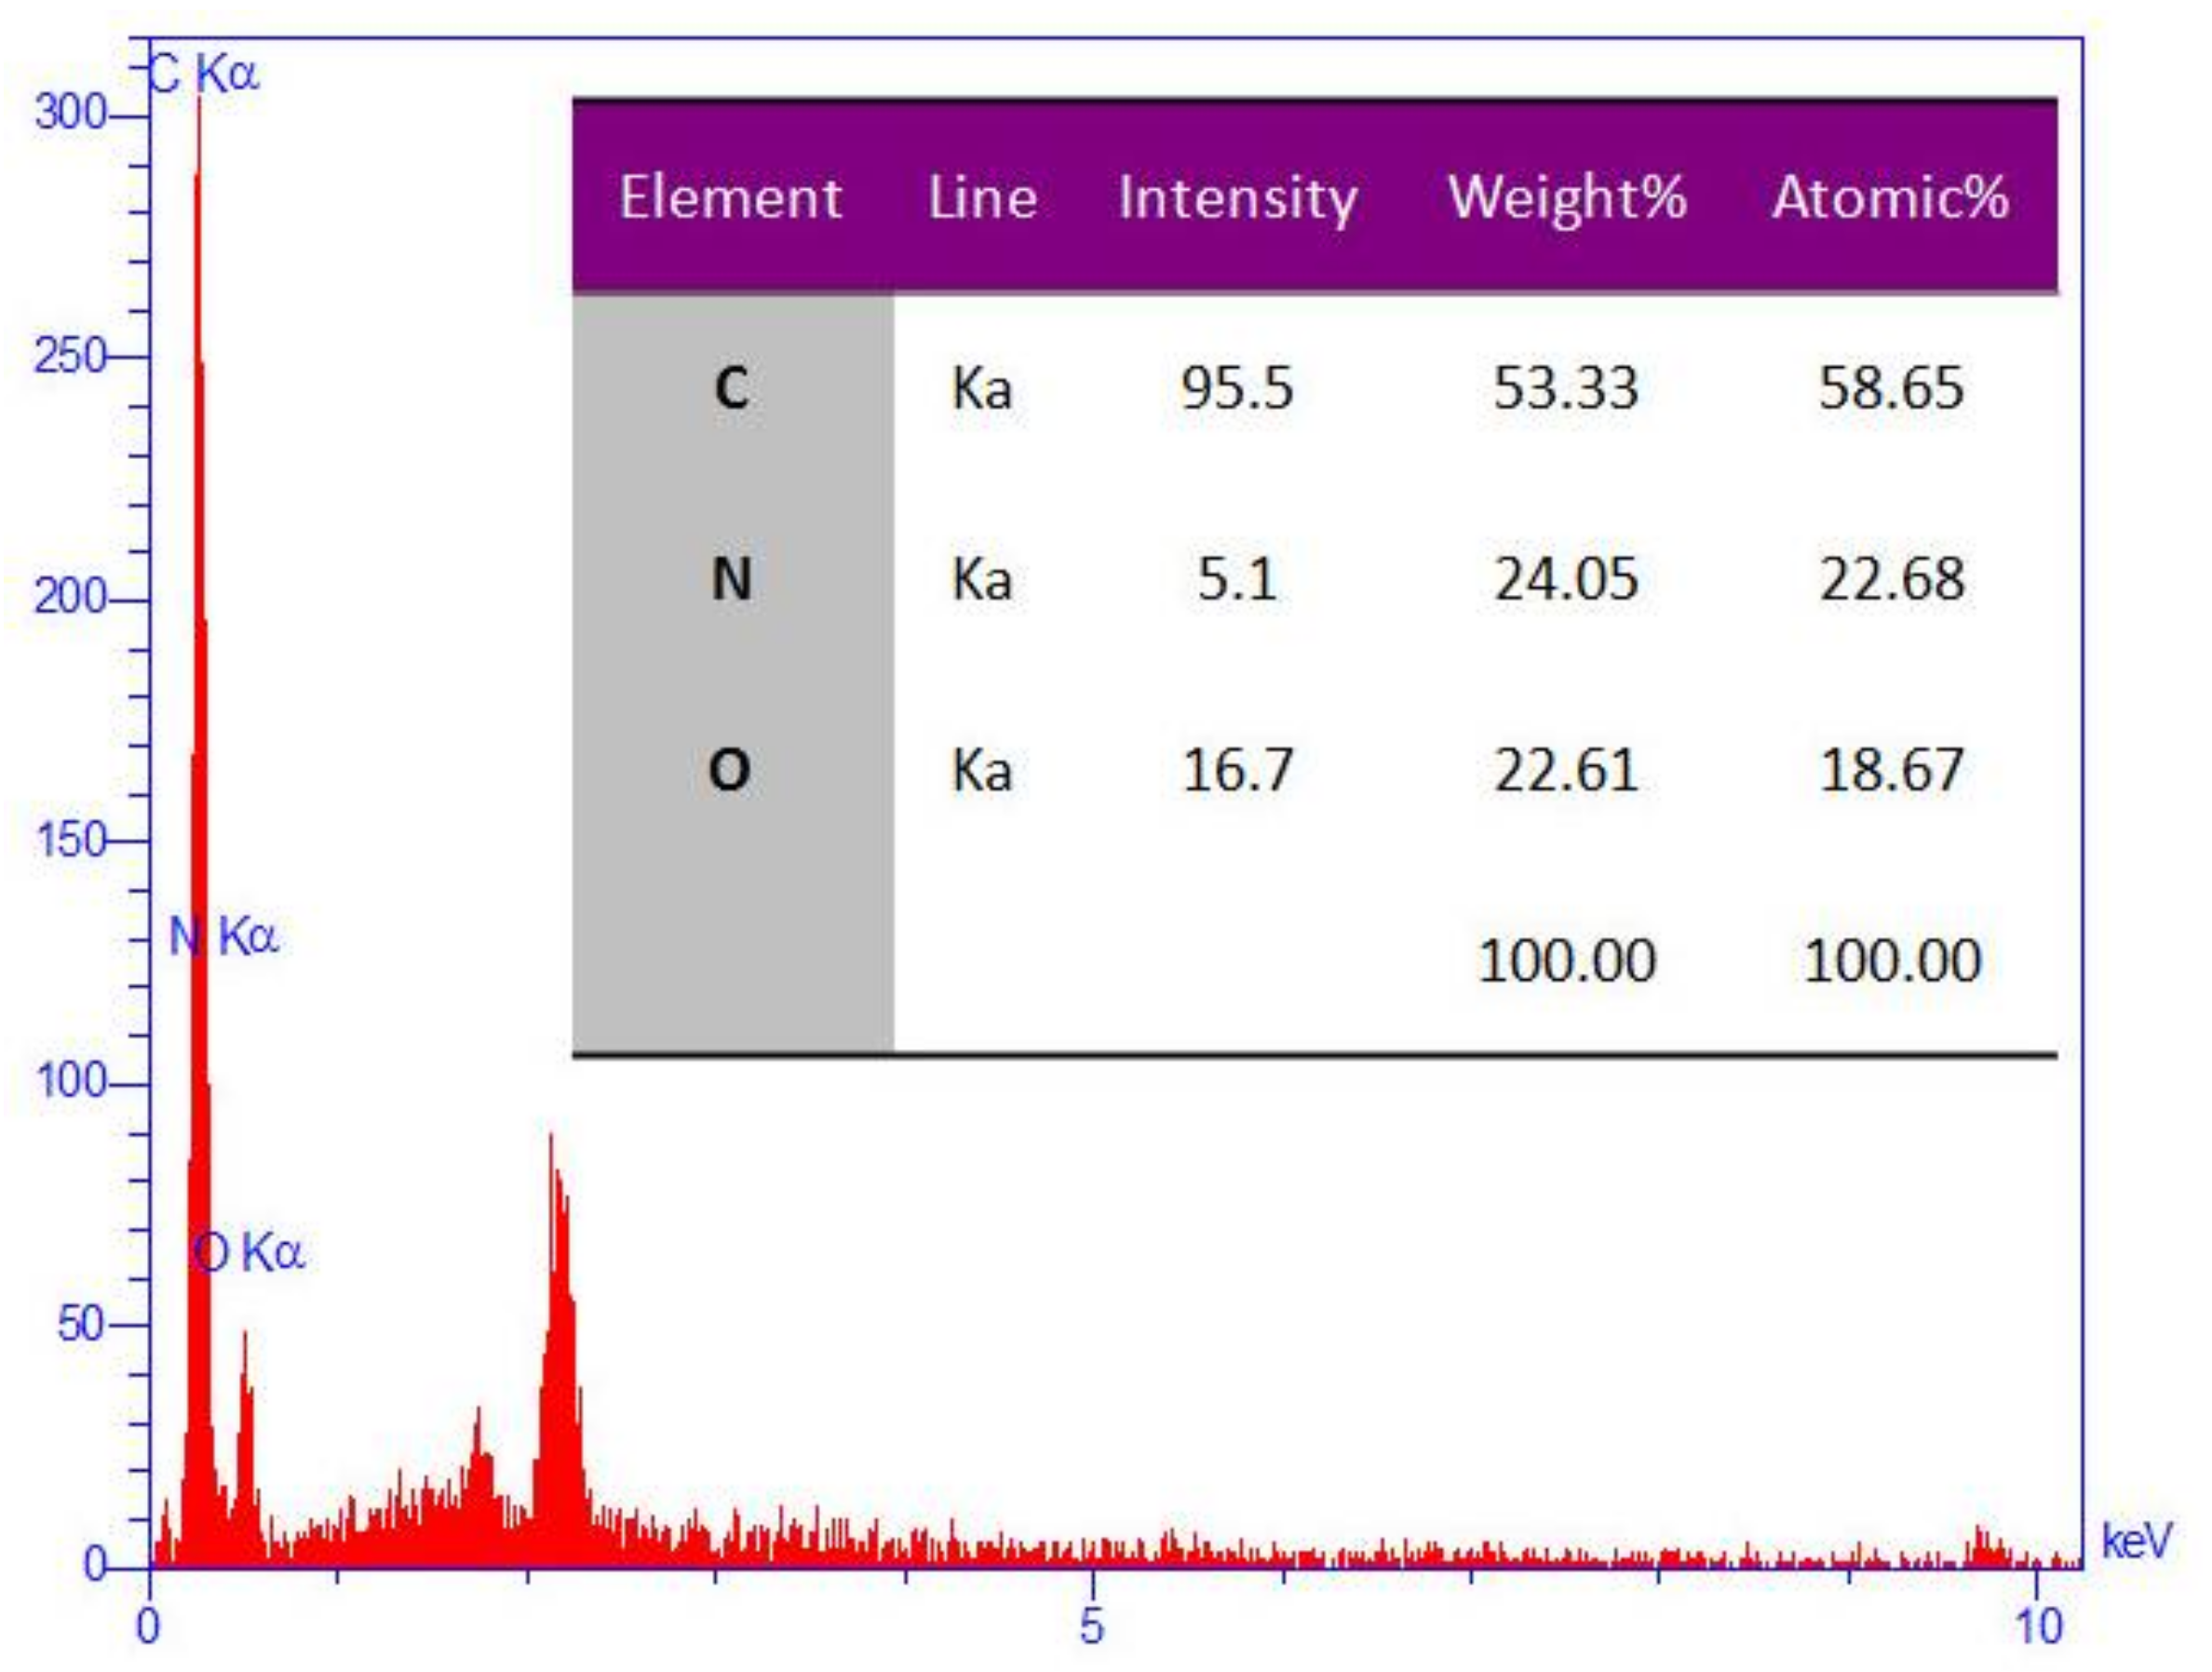Click the Intensity column header
Screen dimensions: 2212x1672
(1237, 197)
